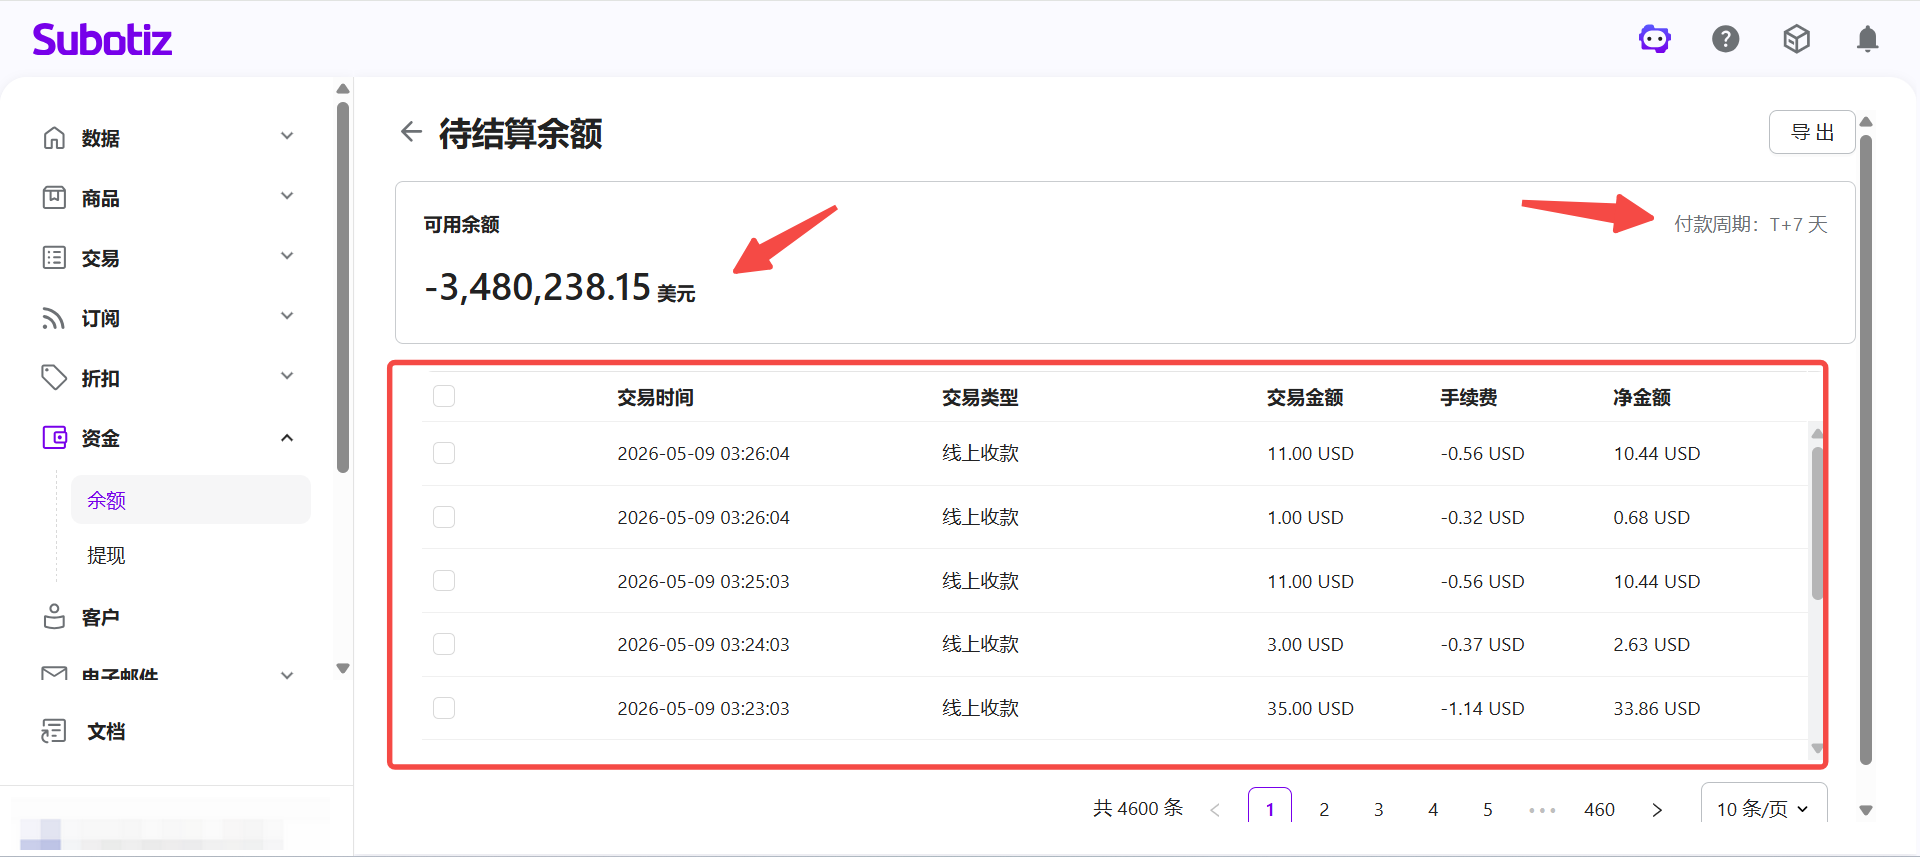
Task: Open the cube package icon
Action: click(1797, 39)
